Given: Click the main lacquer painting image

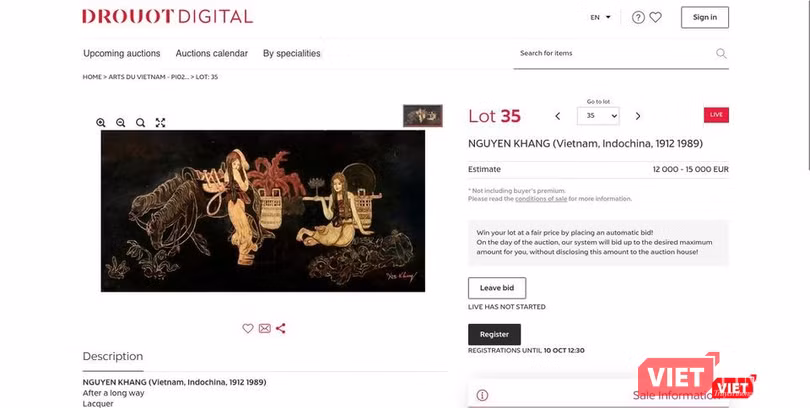Looking at the screenshot, I should coord(263,211).
